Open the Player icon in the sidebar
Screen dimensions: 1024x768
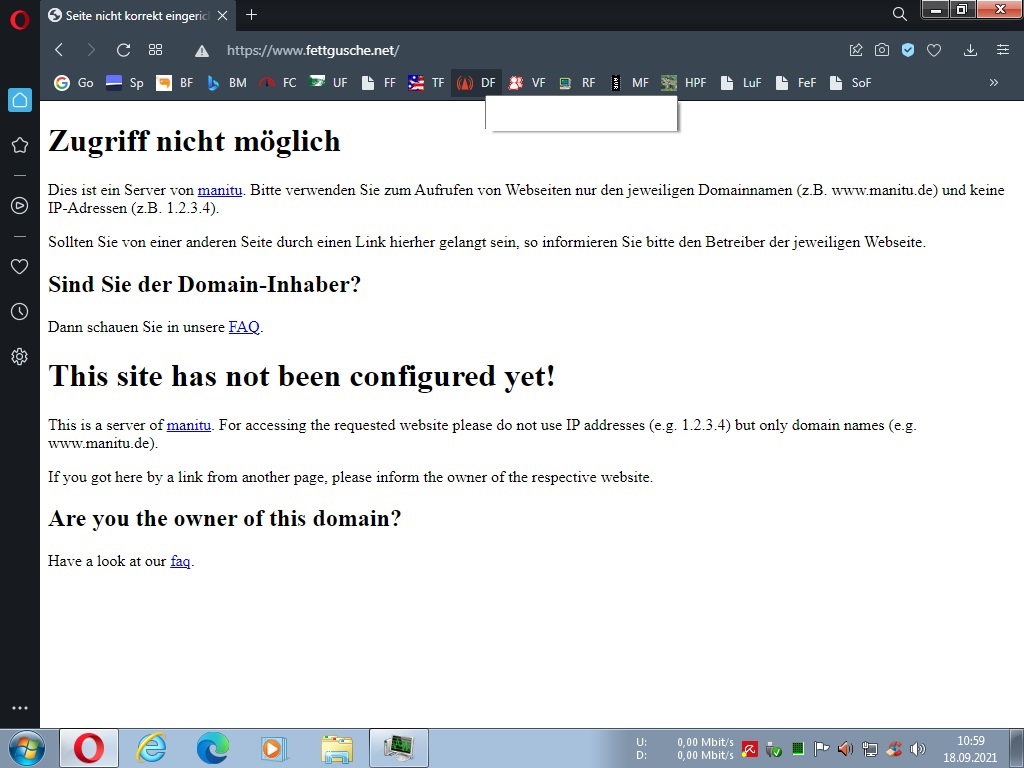click(x=19, y=205)
